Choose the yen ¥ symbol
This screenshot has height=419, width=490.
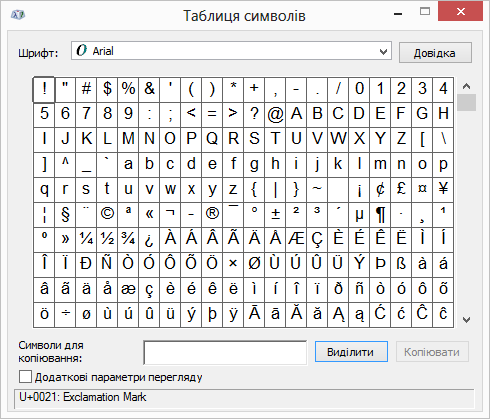click(443, 188)
